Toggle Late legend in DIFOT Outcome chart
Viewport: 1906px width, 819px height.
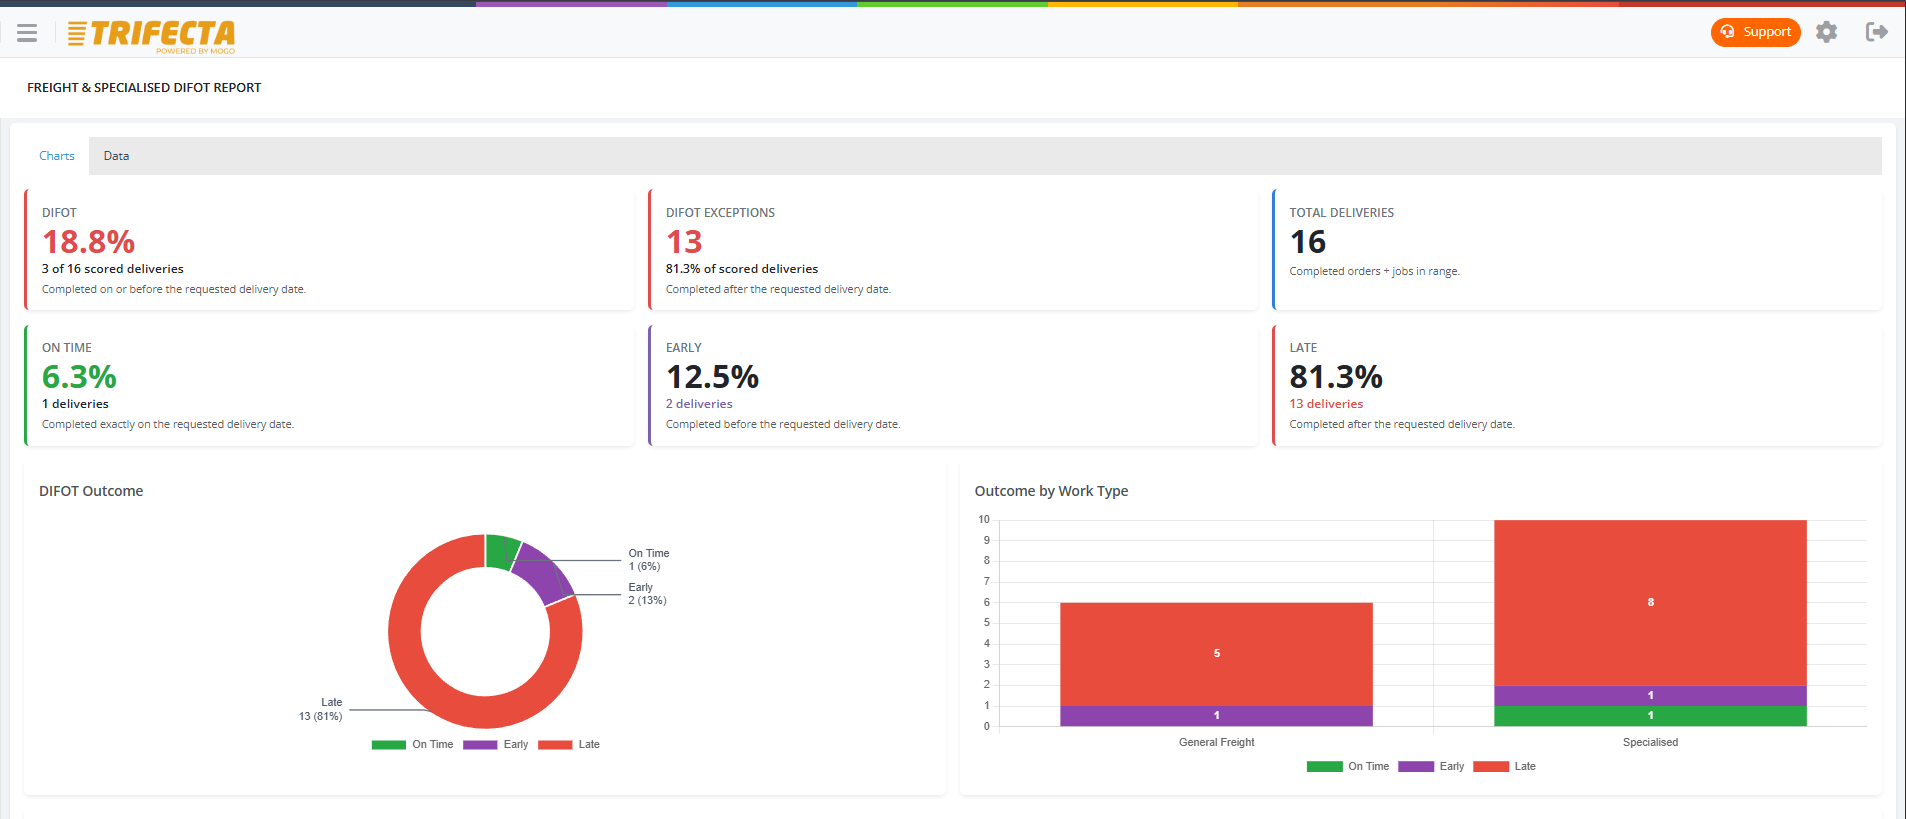[x=569, y=744]
